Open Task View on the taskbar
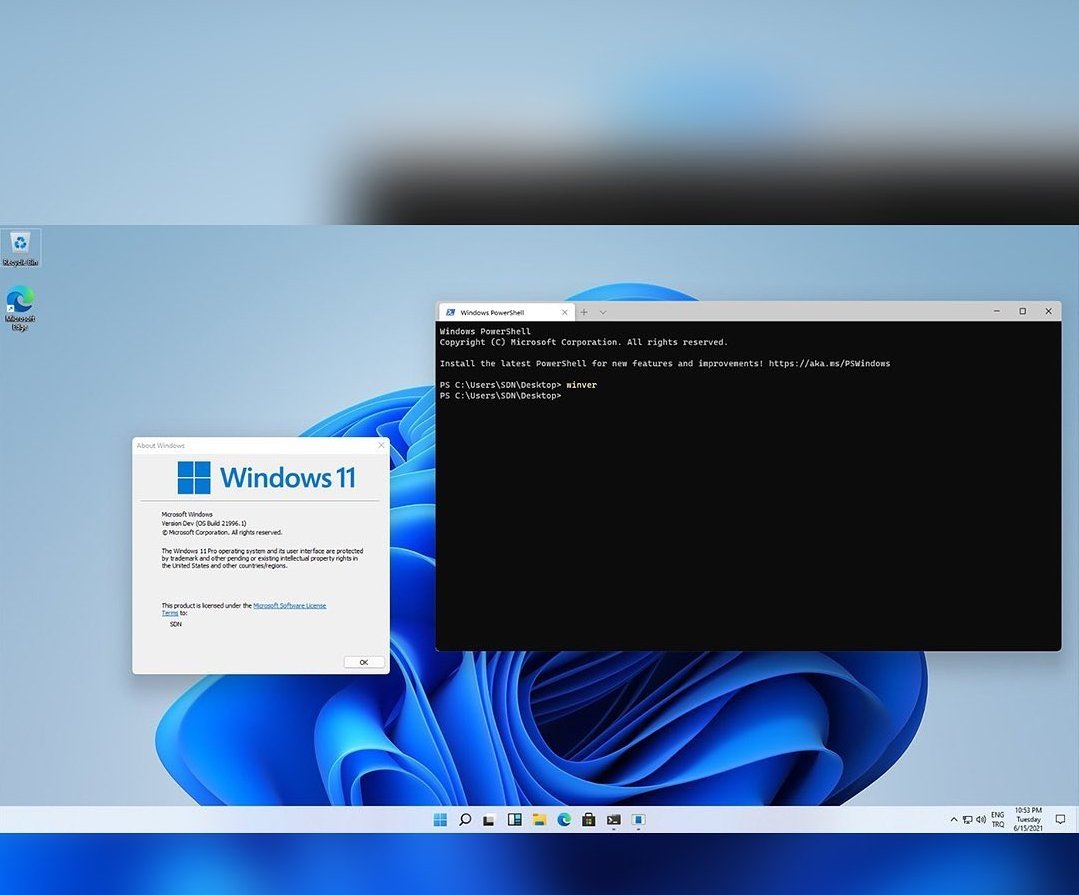1079x895 pixels. tap(489, 819)
